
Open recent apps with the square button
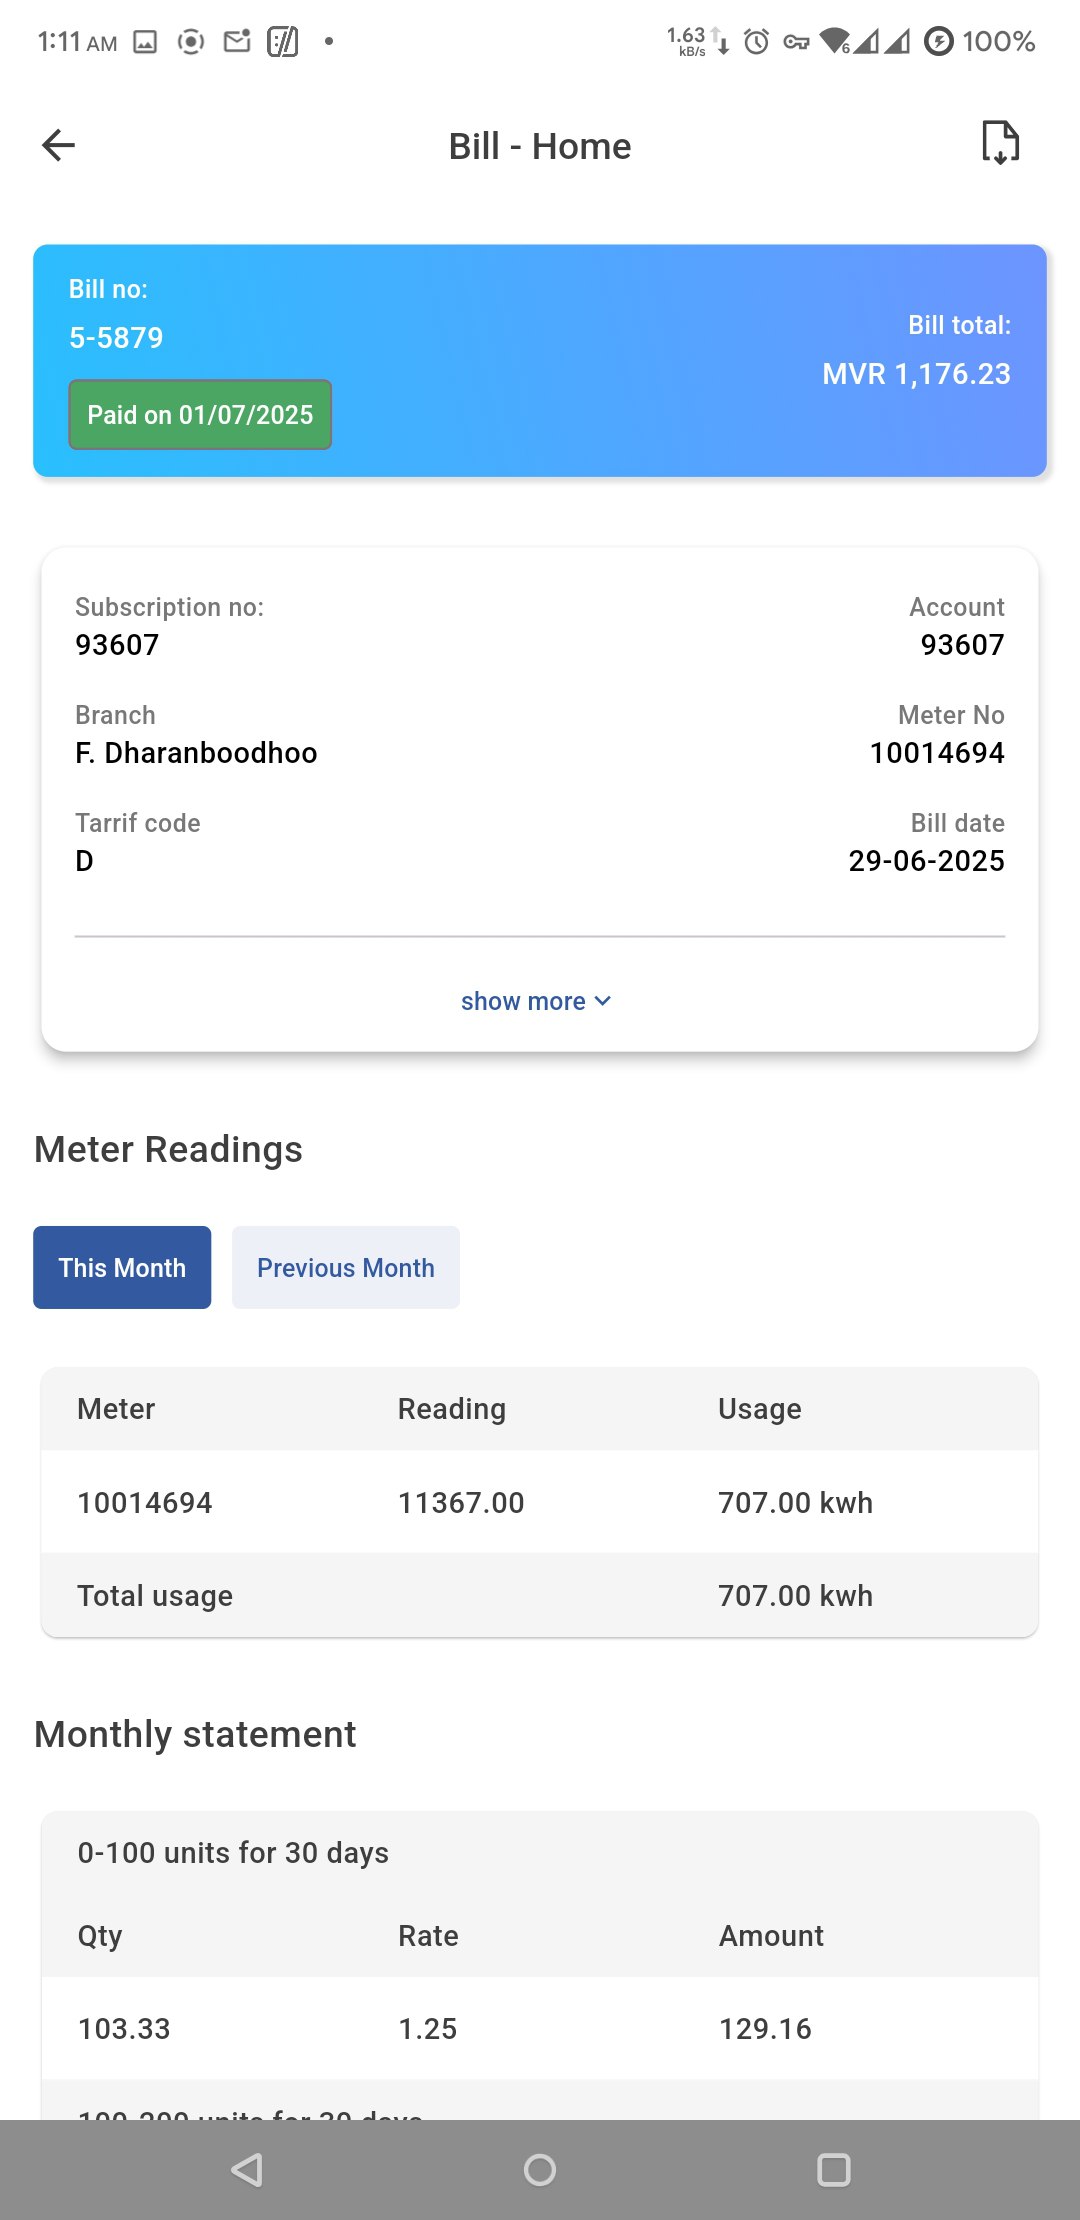[833, 2169]
